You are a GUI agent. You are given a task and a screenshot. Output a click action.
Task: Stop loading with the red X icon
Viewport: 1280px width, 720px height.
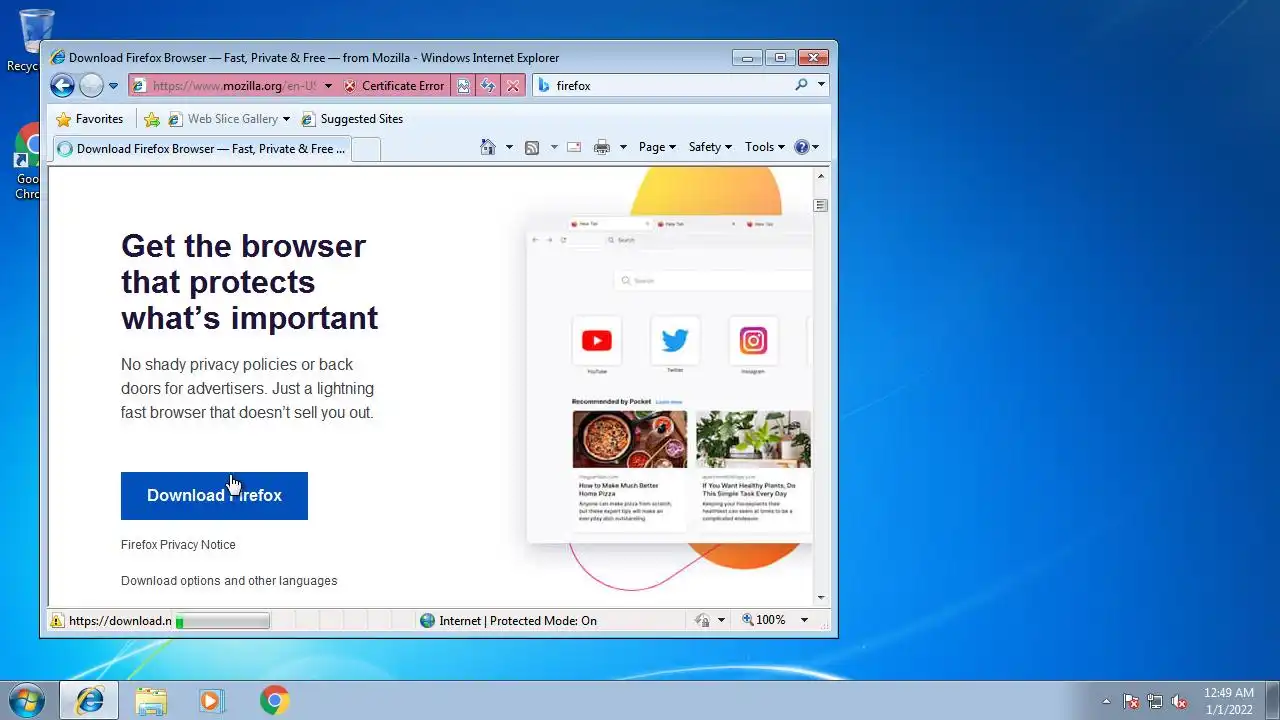point(513,86)
